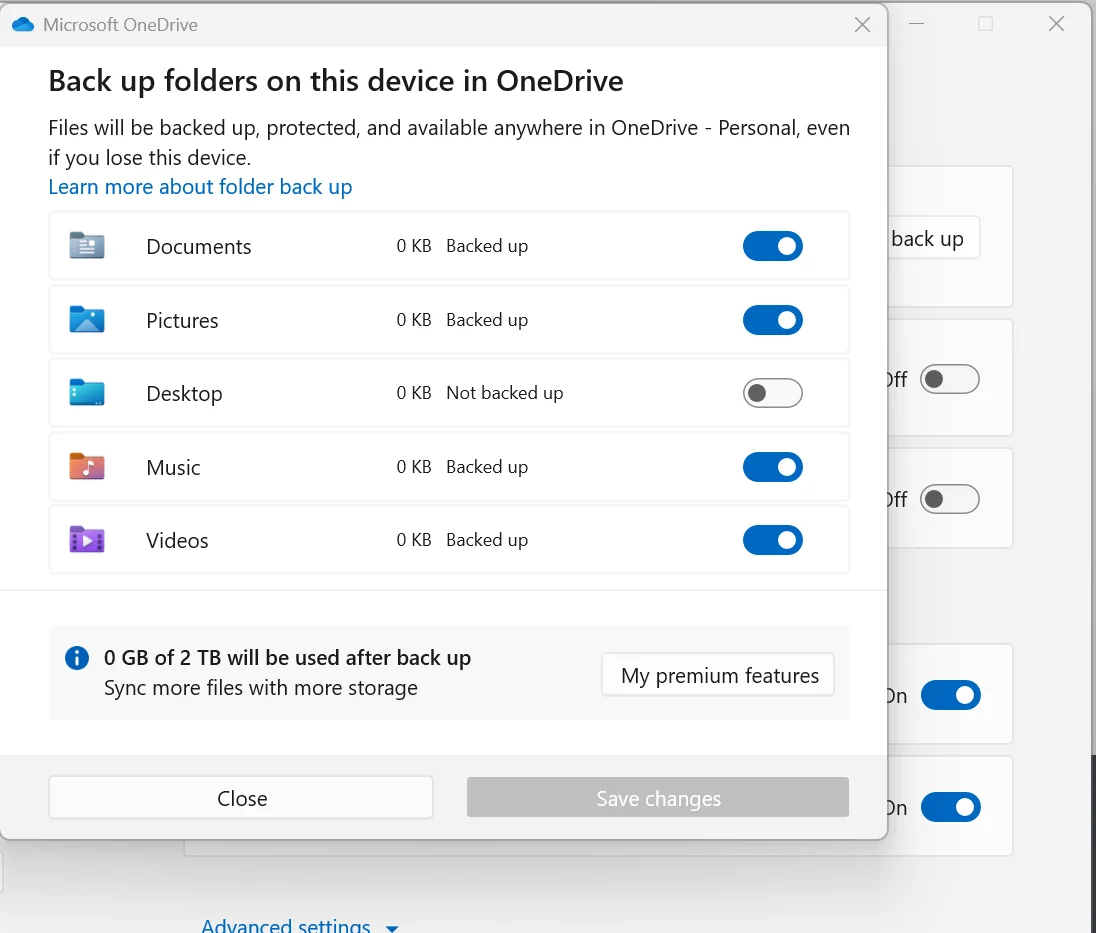Click the Pictures folder icon
The width and height of the screenshot is (1096, 933).
[87, 319]
